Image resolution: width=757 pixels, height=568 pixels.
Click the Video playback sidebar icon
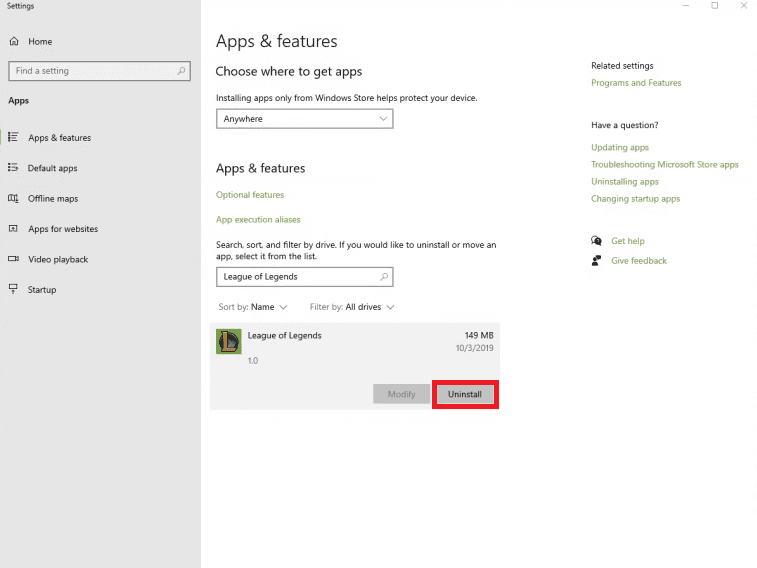[14, 259]
